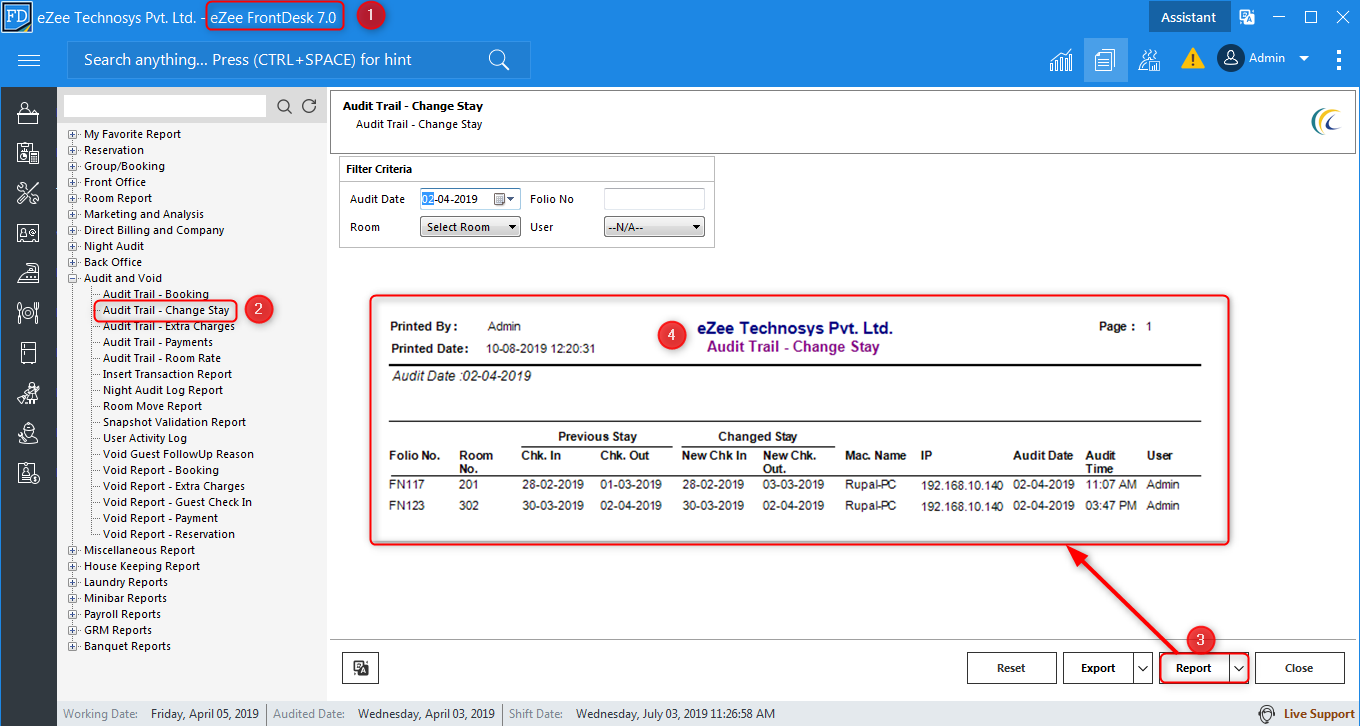1360x726 pixels.
Task: Open the payroll badge sidebar icon
Action: [28, 473]
